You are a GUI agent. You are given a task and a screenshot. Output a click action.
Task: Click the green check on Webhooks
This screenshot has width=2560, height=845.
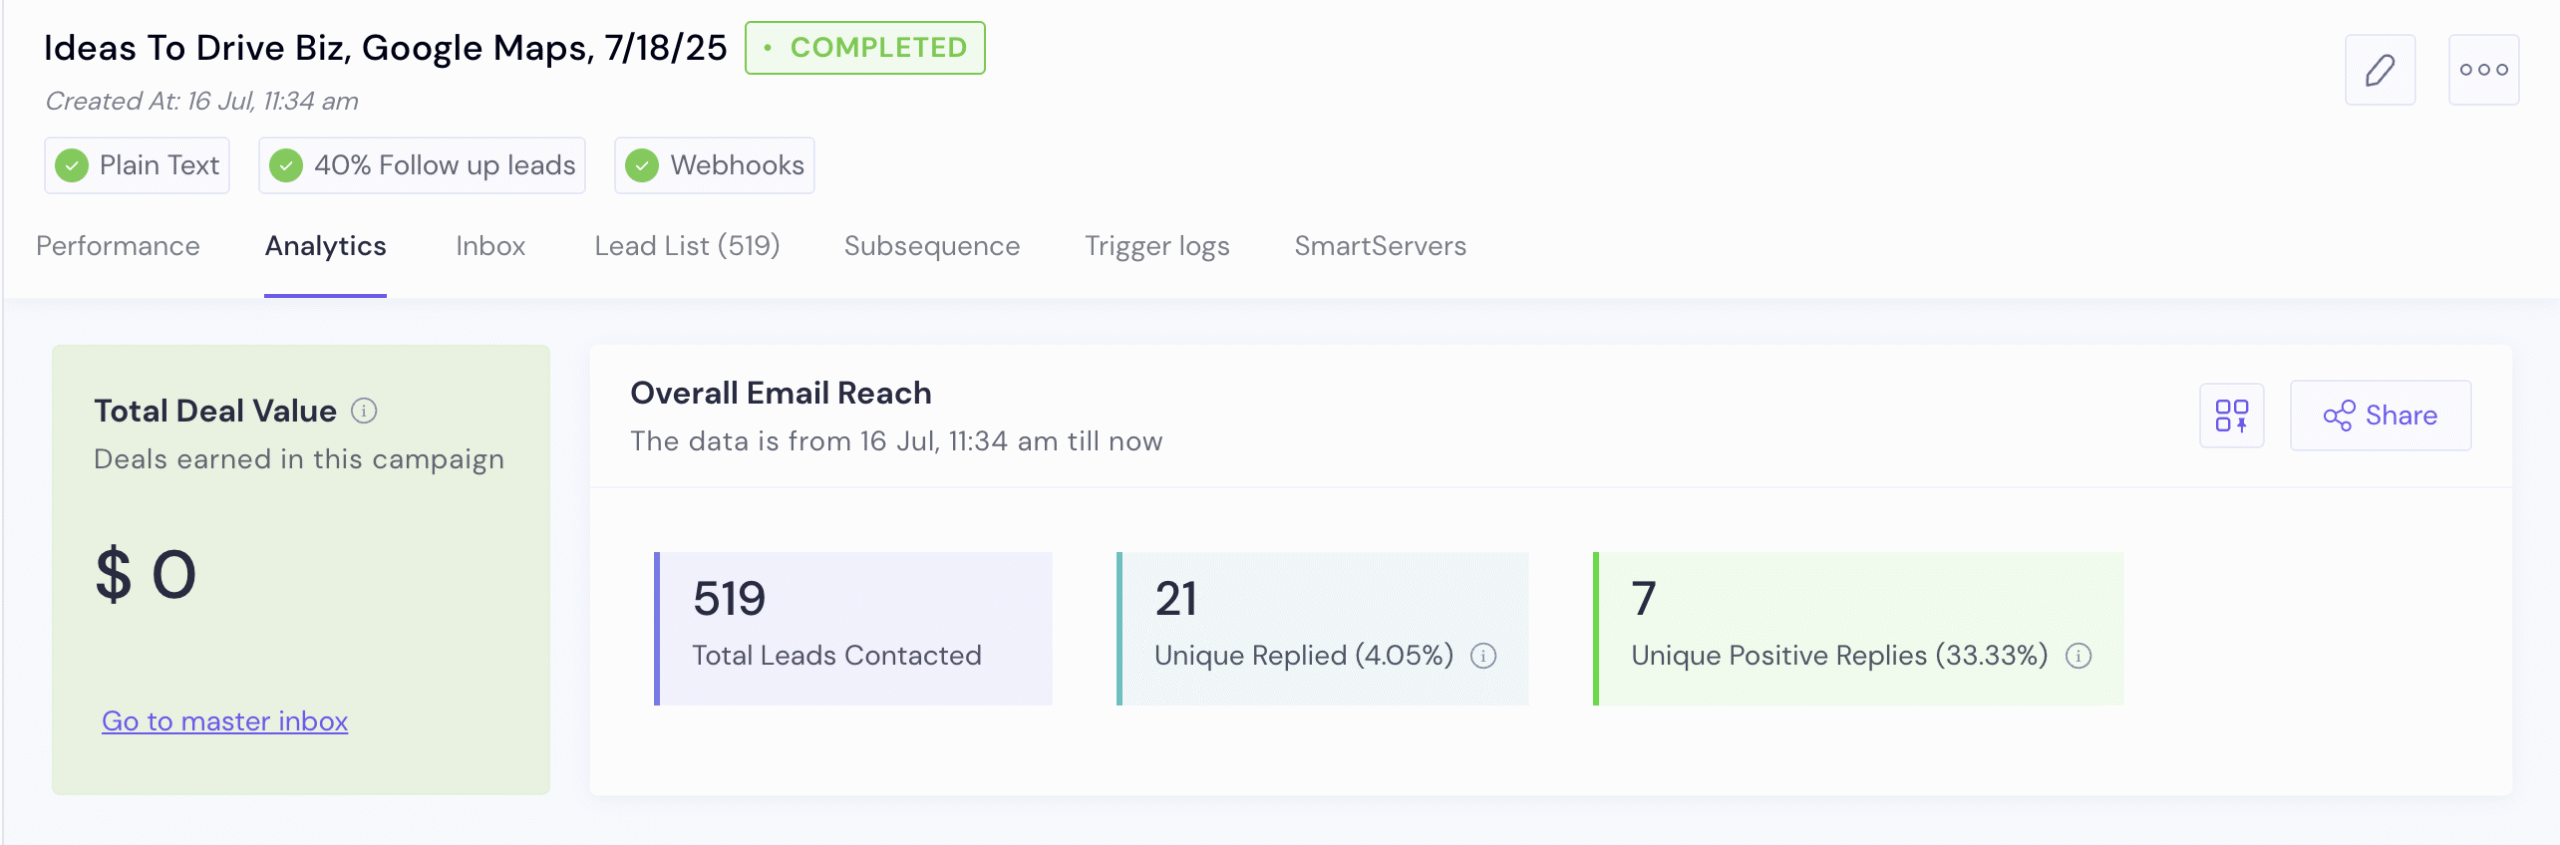642,165
